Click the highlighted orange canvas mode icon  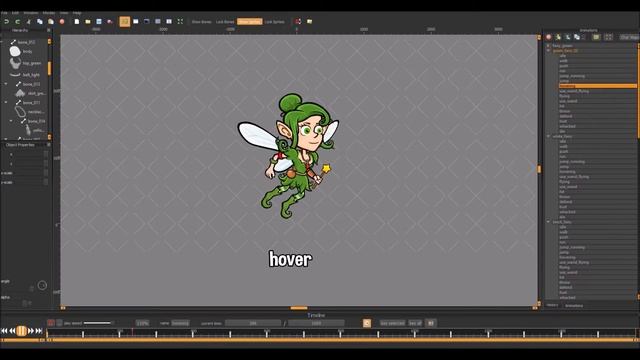click(125, 21)
